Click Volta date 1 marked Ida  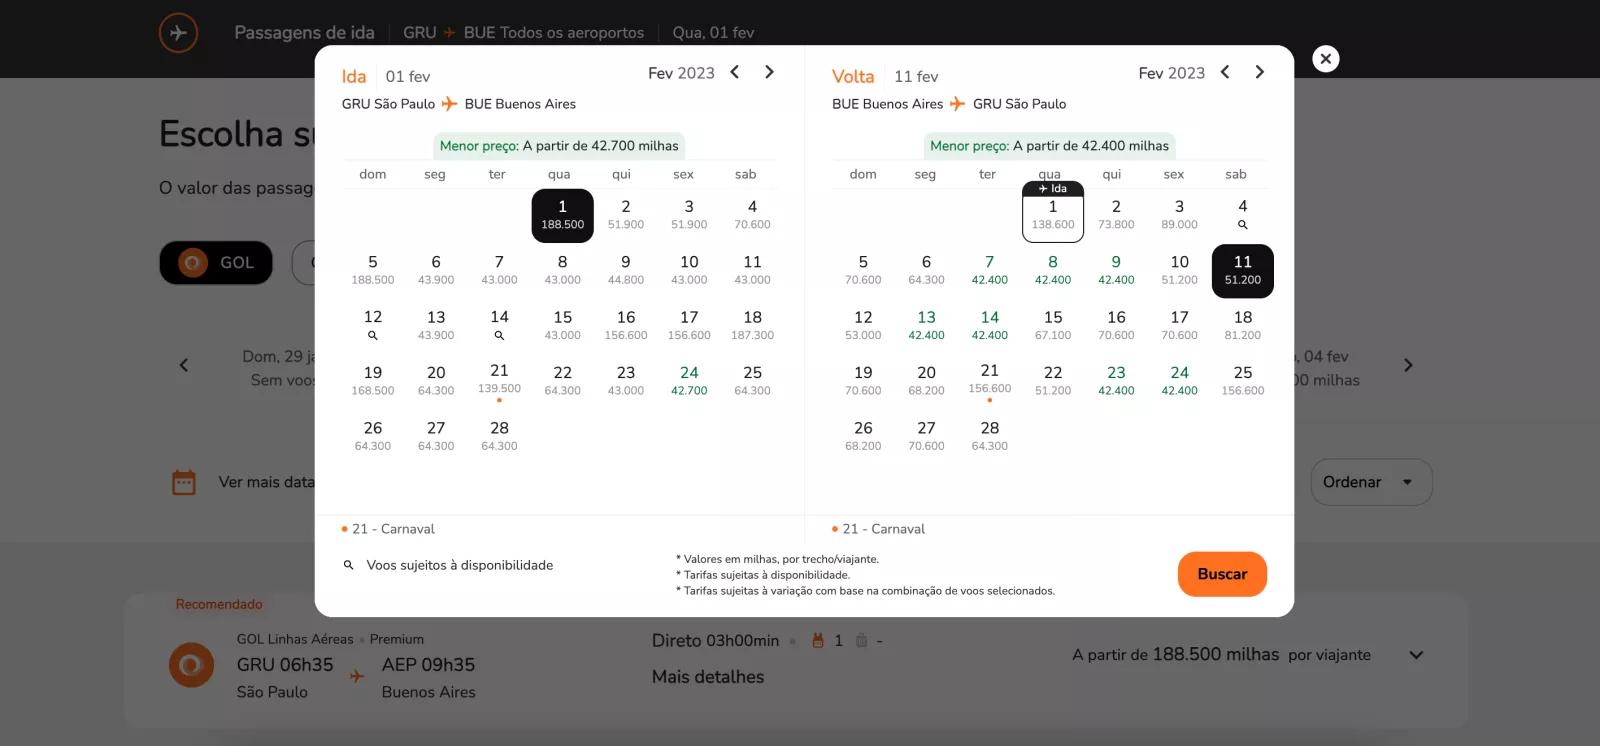click(1053, 212)
